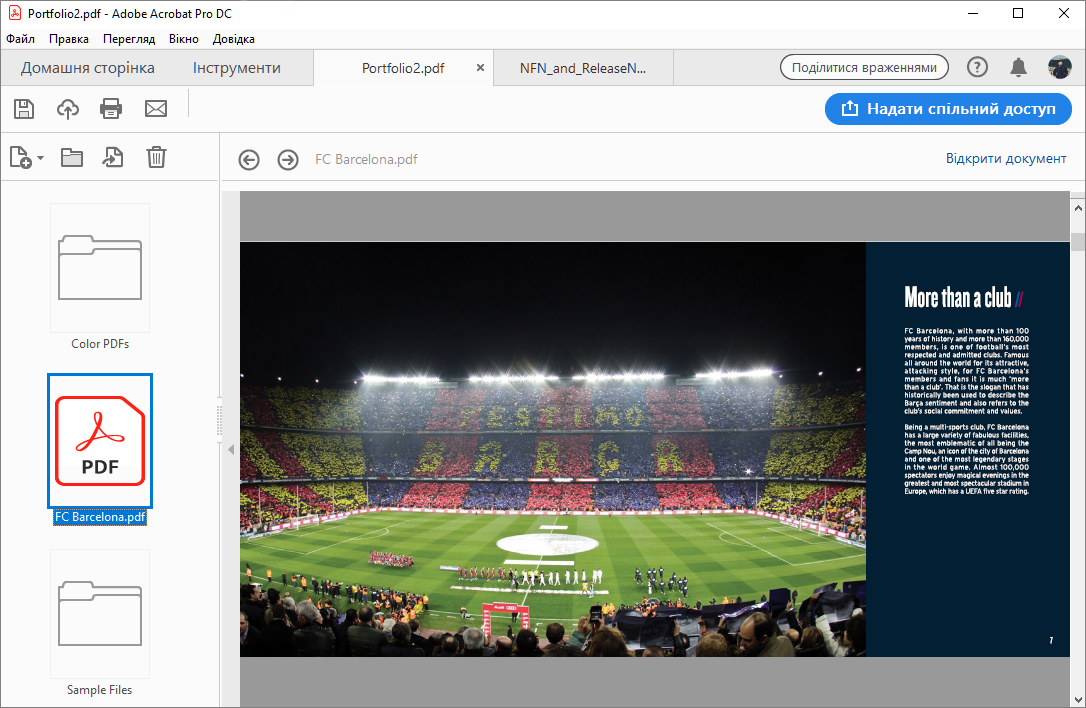Open the Вікно menu
Image resolution: width=1086 pixels, height=708 pixels.
184,39
